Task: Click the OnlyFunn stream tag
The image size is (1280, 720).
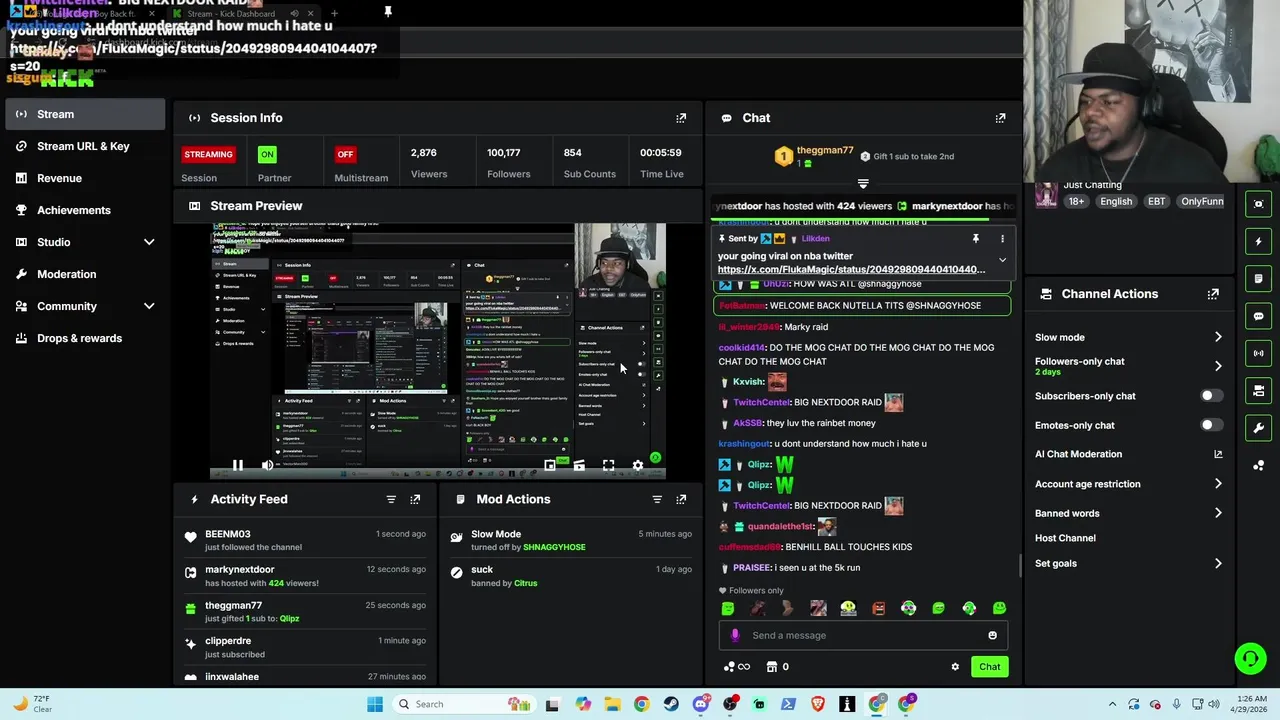Action: 1202,201
